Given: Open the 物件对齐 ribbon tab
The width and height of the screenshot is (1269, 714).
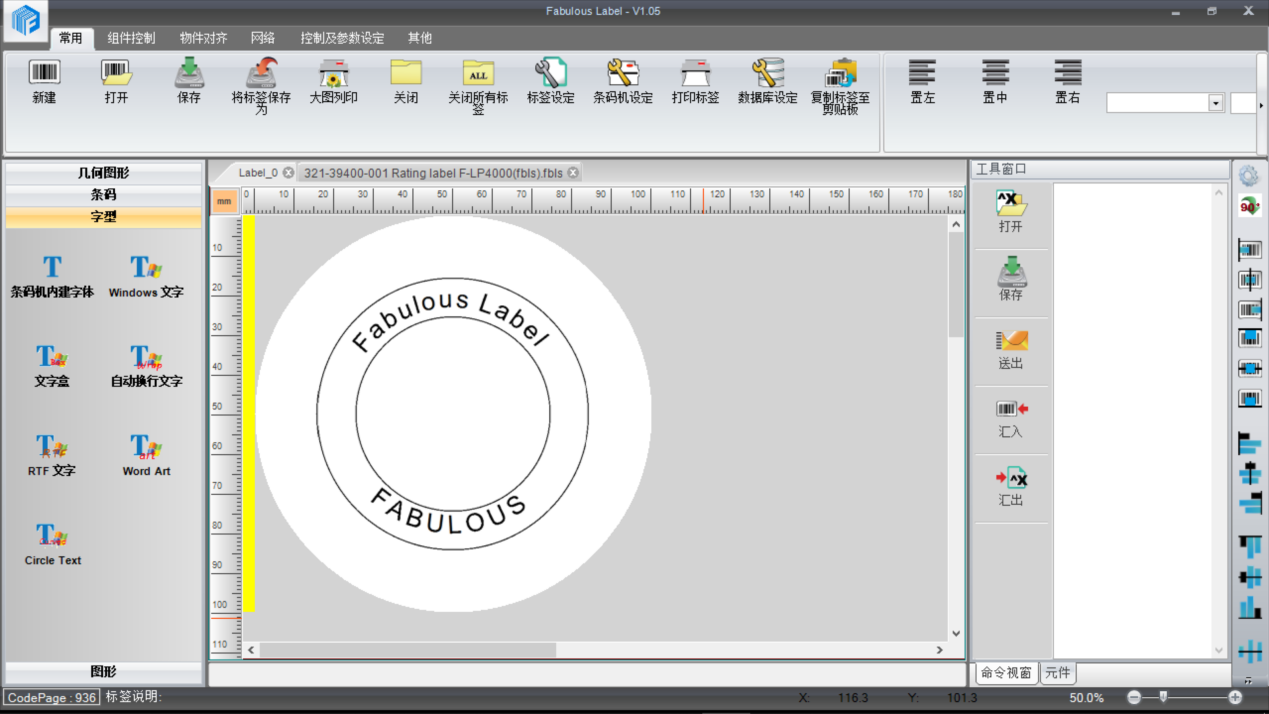Looking at the screenshot, I should [x=203, y=38].
